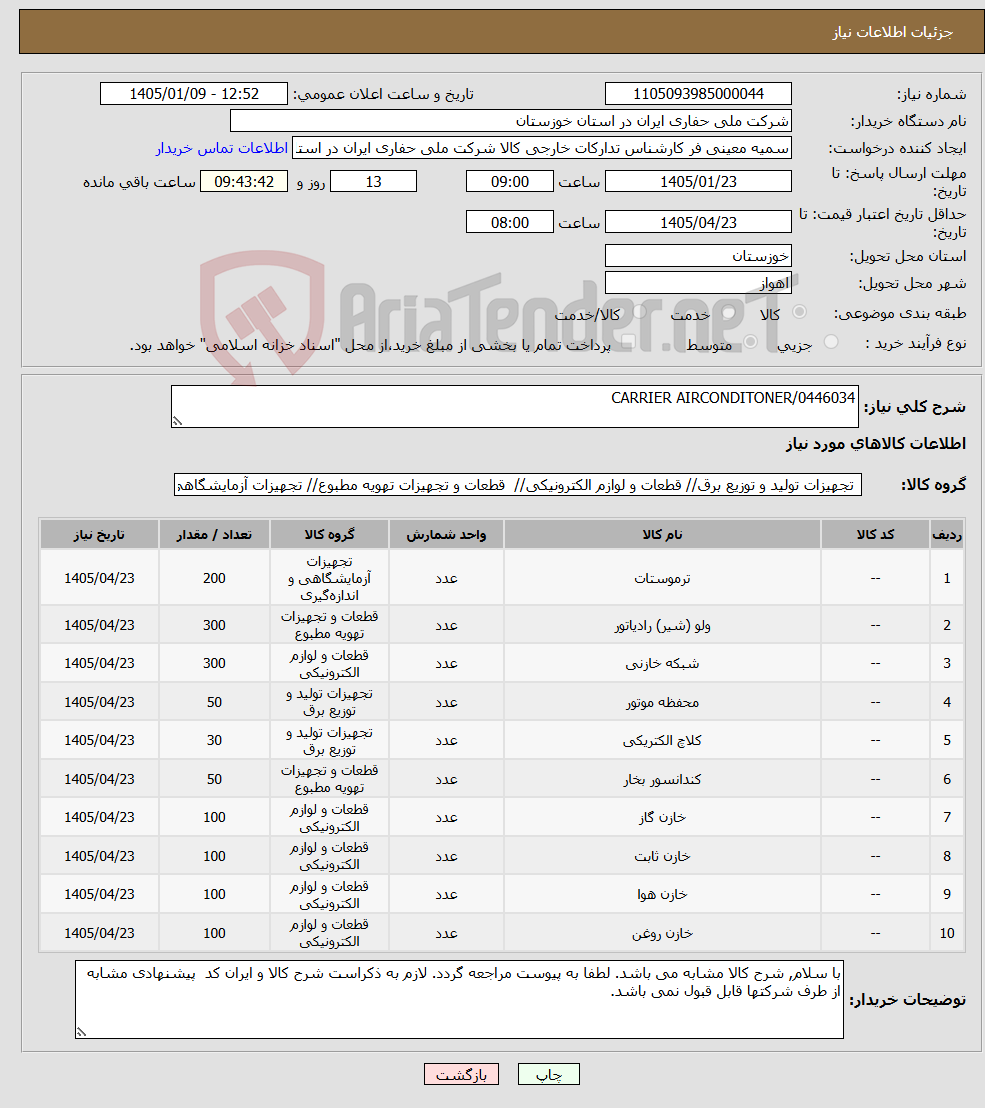This screenshot has height=1108, width=985.
Task: Click the item name خازن گاز
Action: click(x=662, y=818)
